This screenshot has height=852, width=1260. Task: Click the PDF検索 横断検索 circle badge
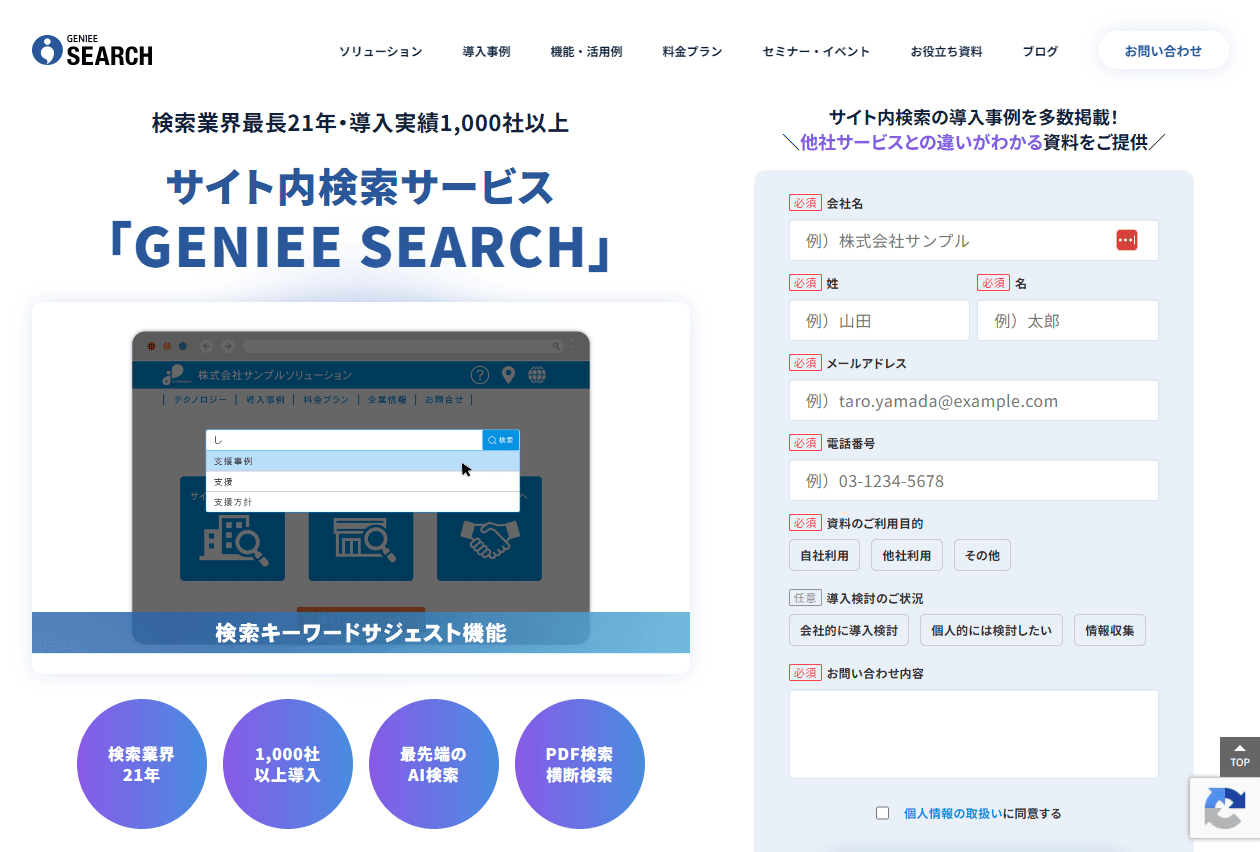tap(580, 764)
